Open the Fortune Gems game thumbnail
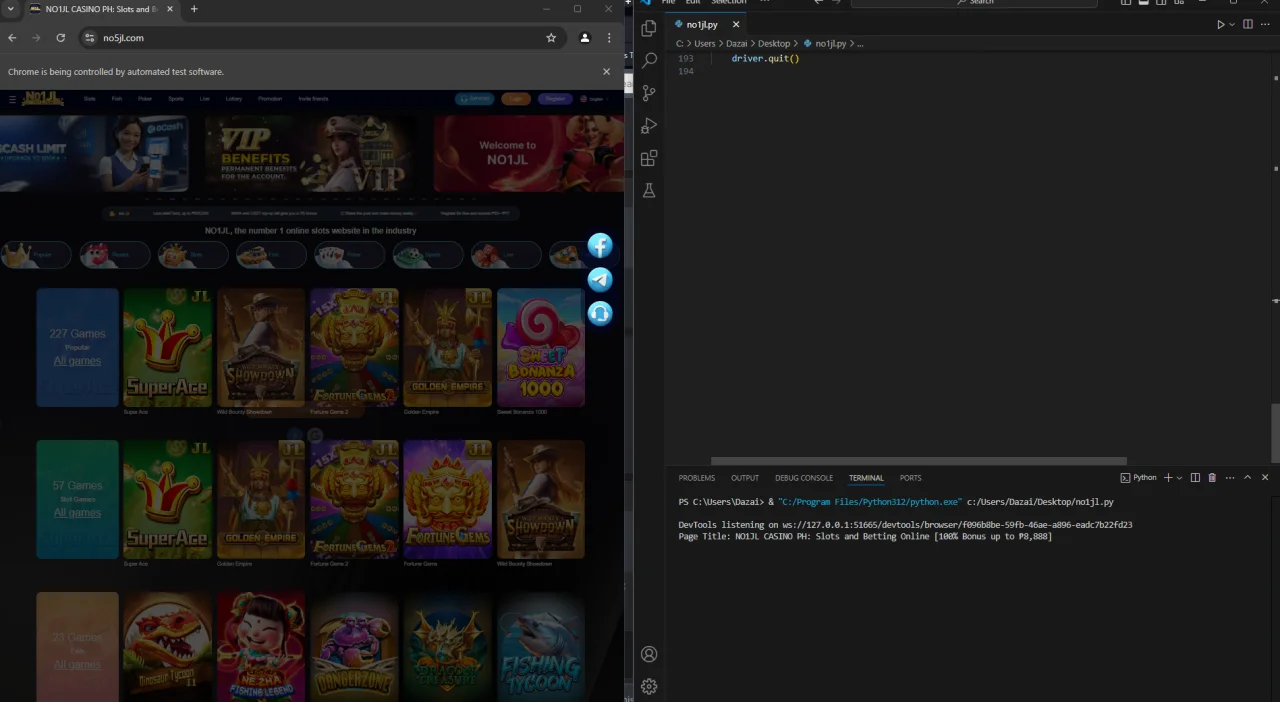The width and height of the screenshot is (1280, 702). tap(447, 499)
